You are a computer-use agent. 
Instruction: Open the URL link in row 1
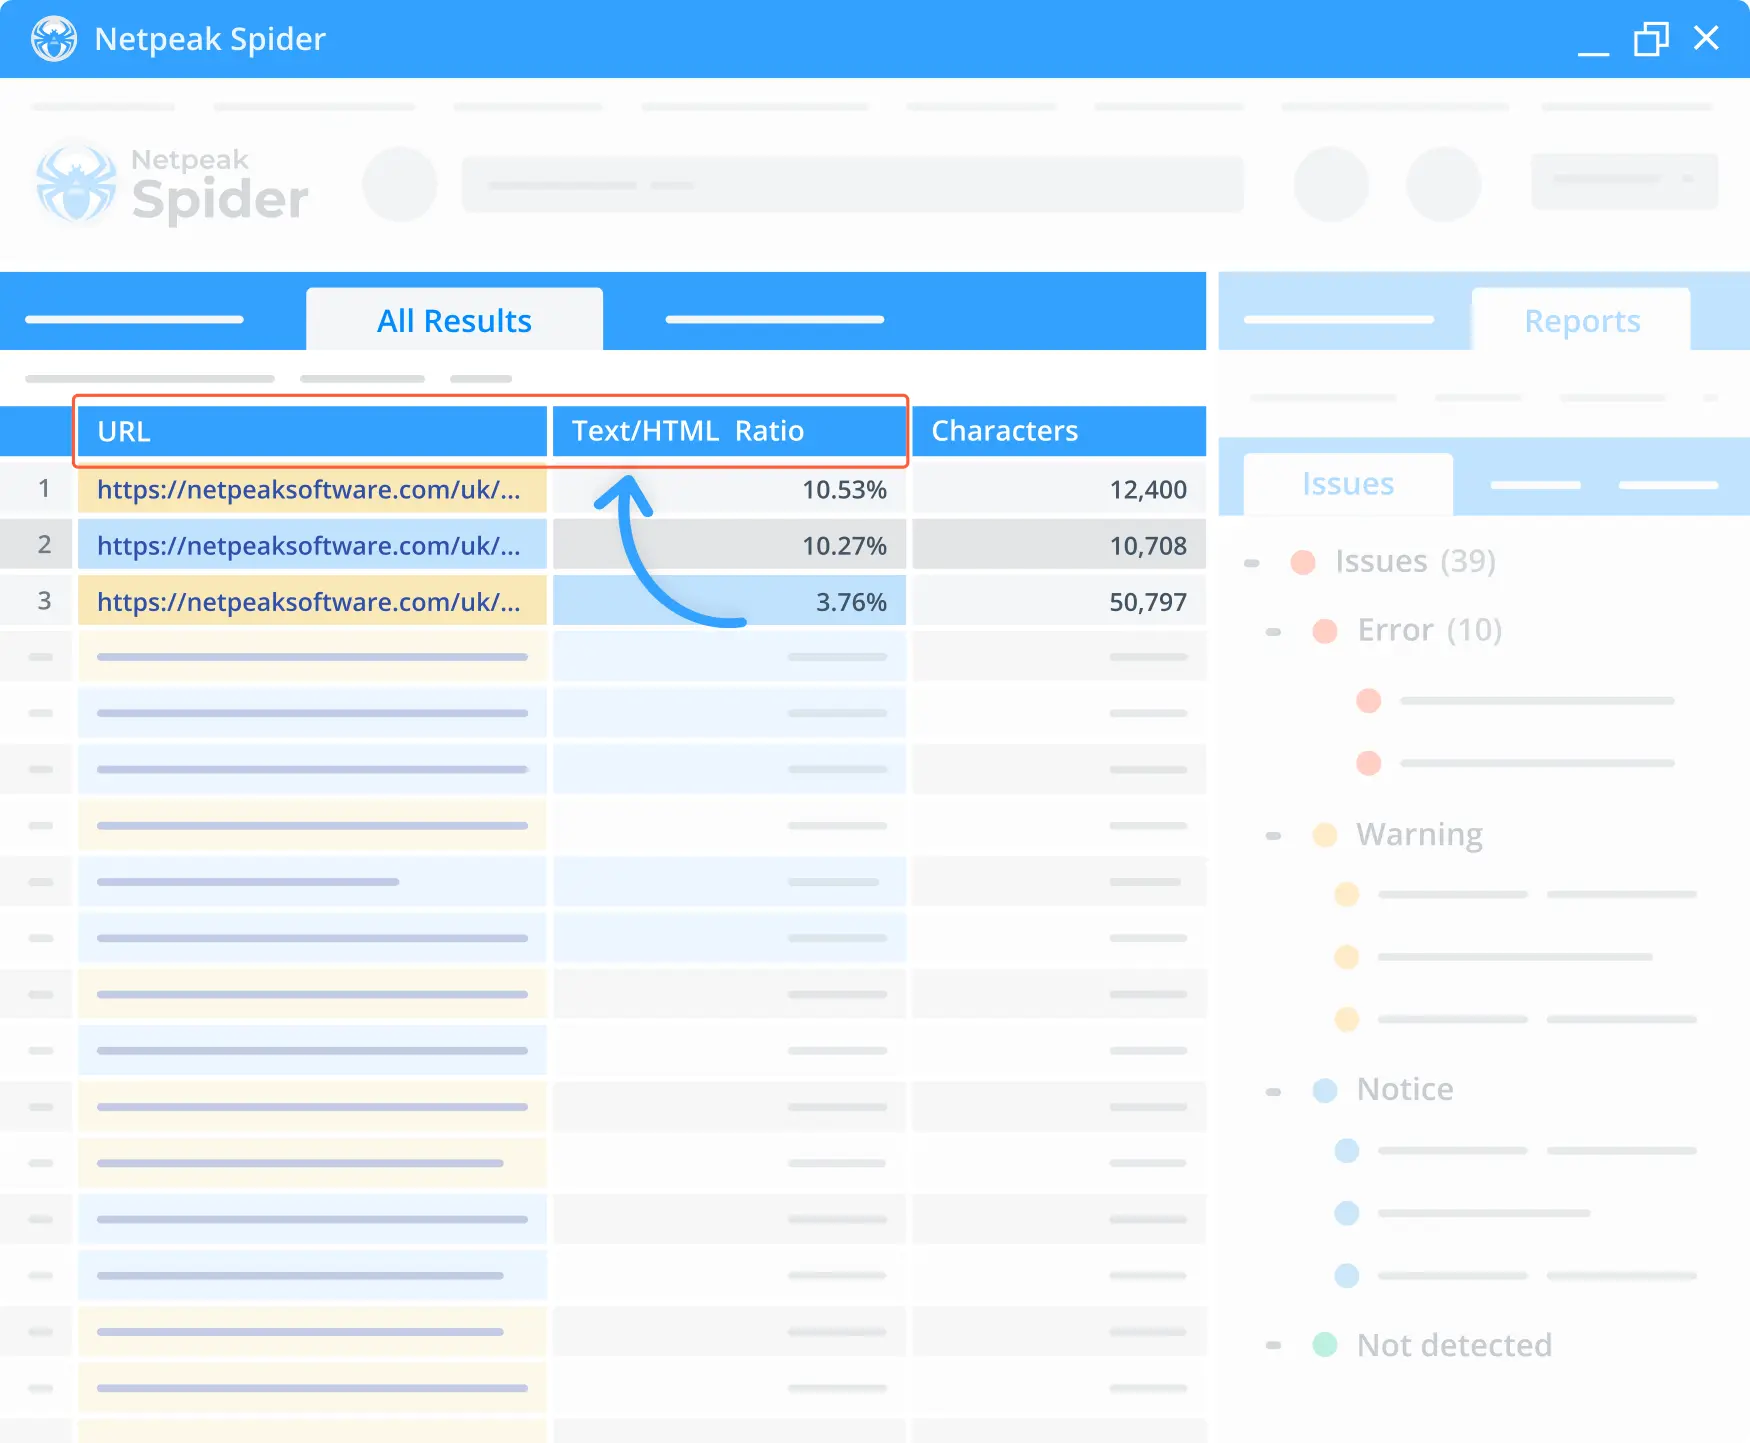(x=308, y=489)
